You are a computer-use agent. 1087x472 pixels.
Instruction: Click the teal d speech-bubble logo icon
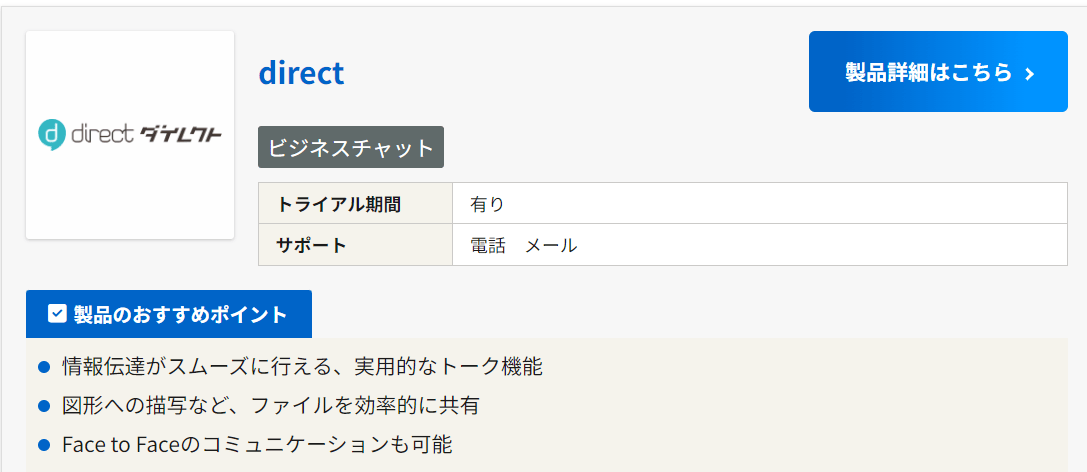pos(52,134)
